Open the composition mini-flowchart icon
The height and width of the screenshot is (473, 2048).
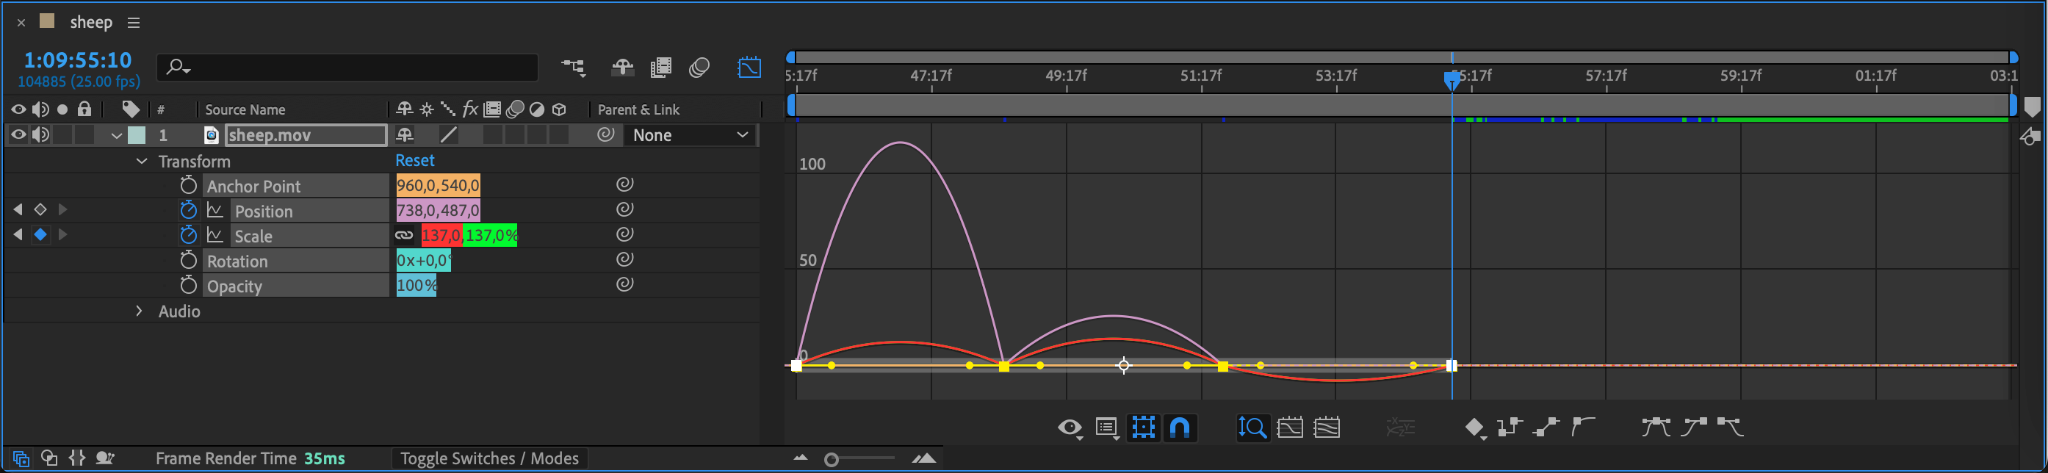573,67
